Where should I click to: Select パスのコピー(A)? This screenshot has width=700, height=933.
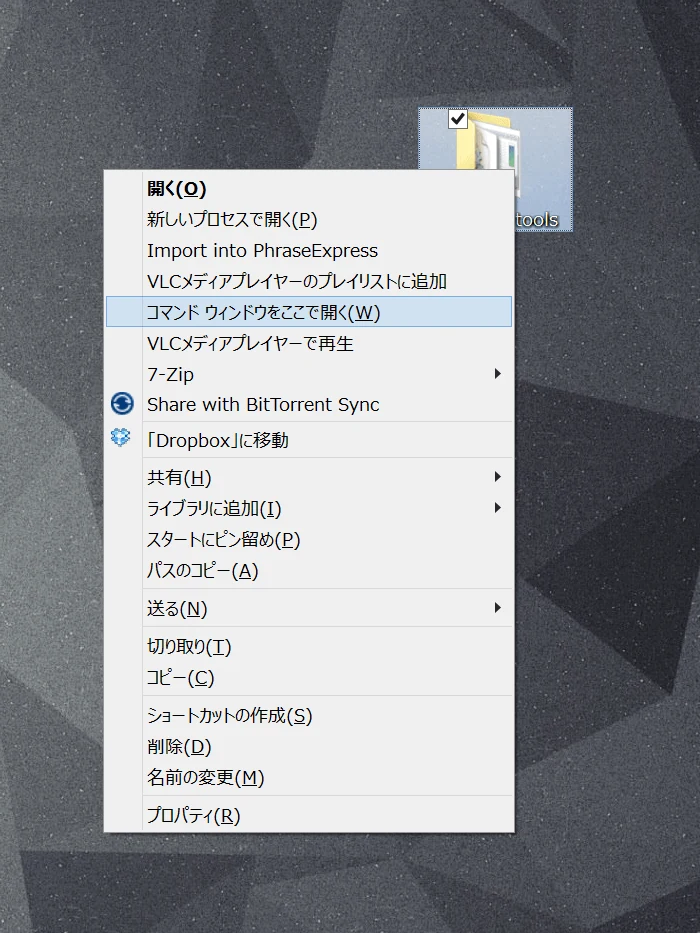[x=309, y=570]
